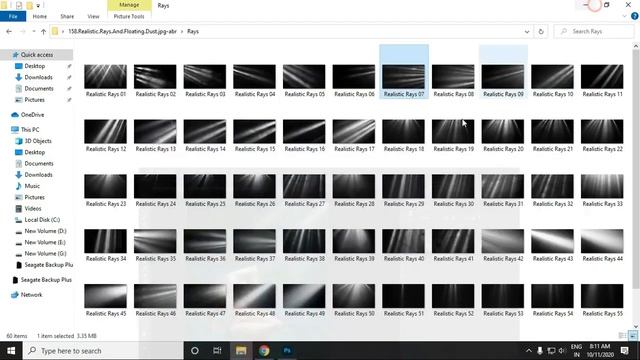Open Videos folder under This PC
The width and height of the screenshot is (640, 360).
[33, 209]
